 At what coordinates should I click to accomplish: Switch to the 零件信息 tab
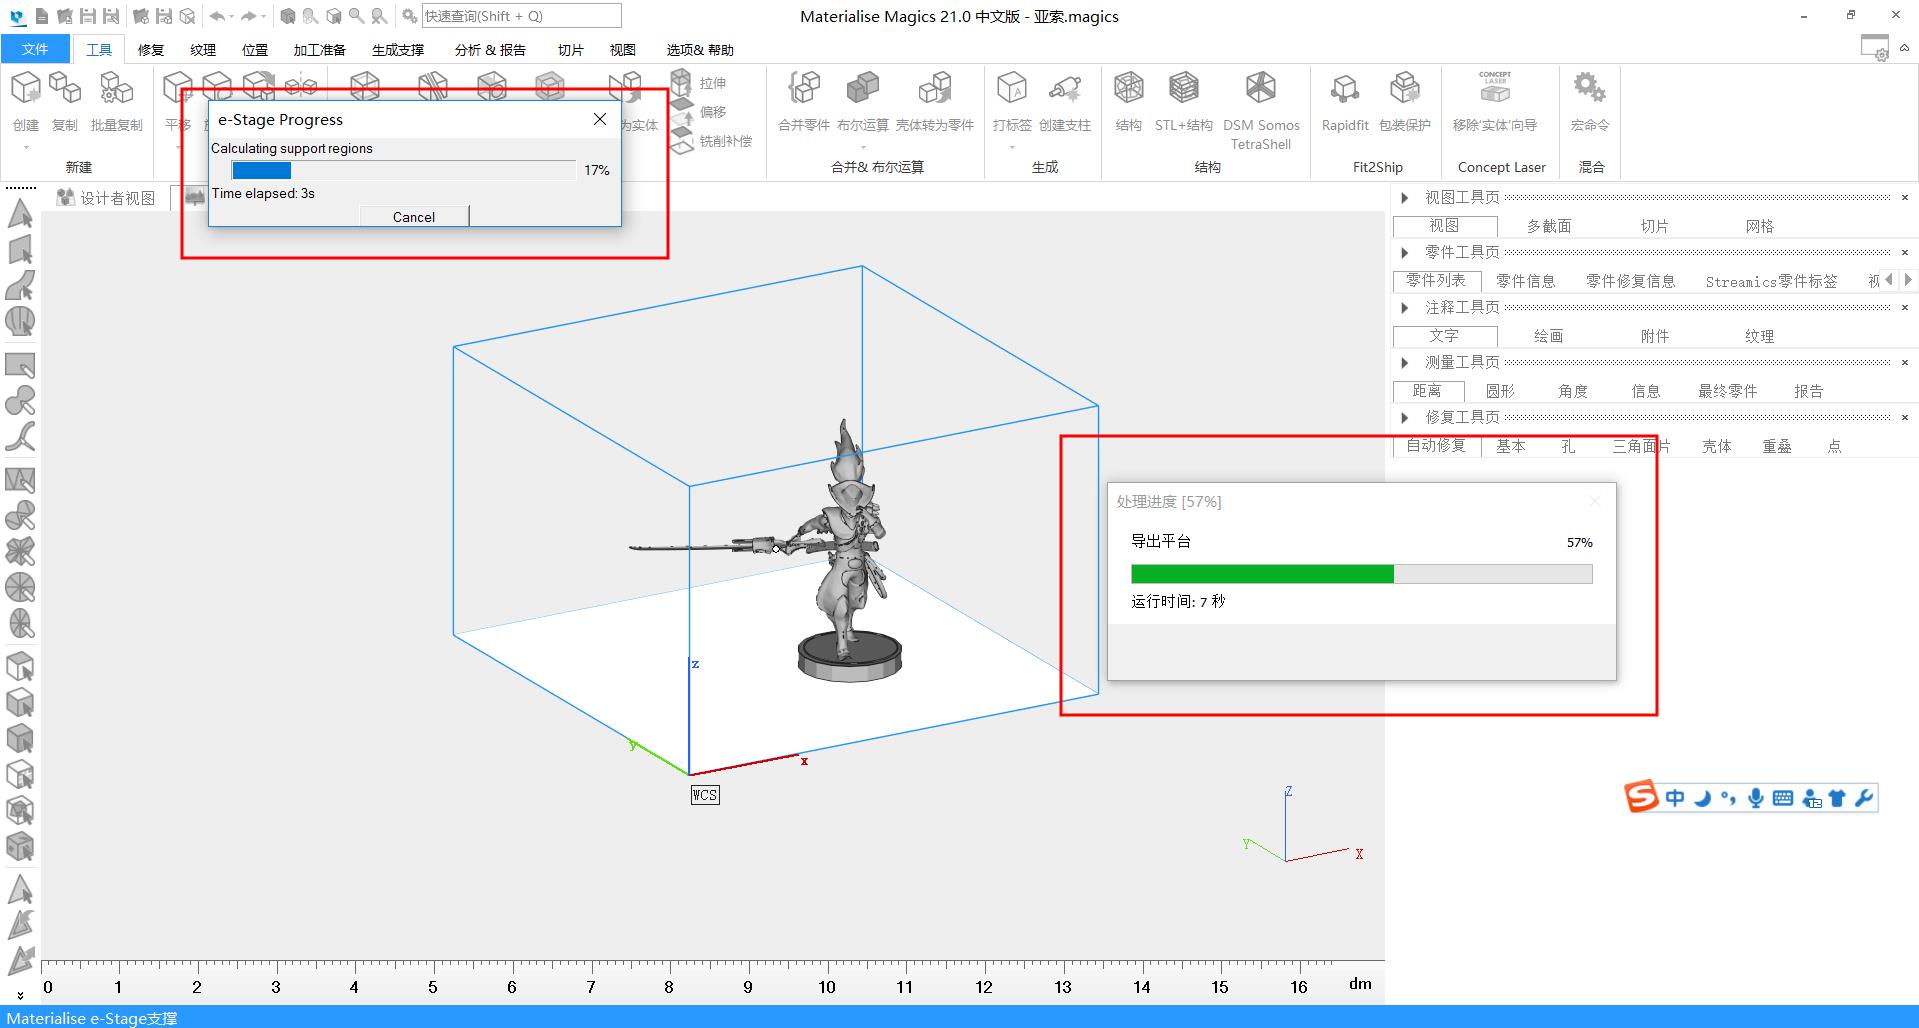click(x=1525, y=281)
